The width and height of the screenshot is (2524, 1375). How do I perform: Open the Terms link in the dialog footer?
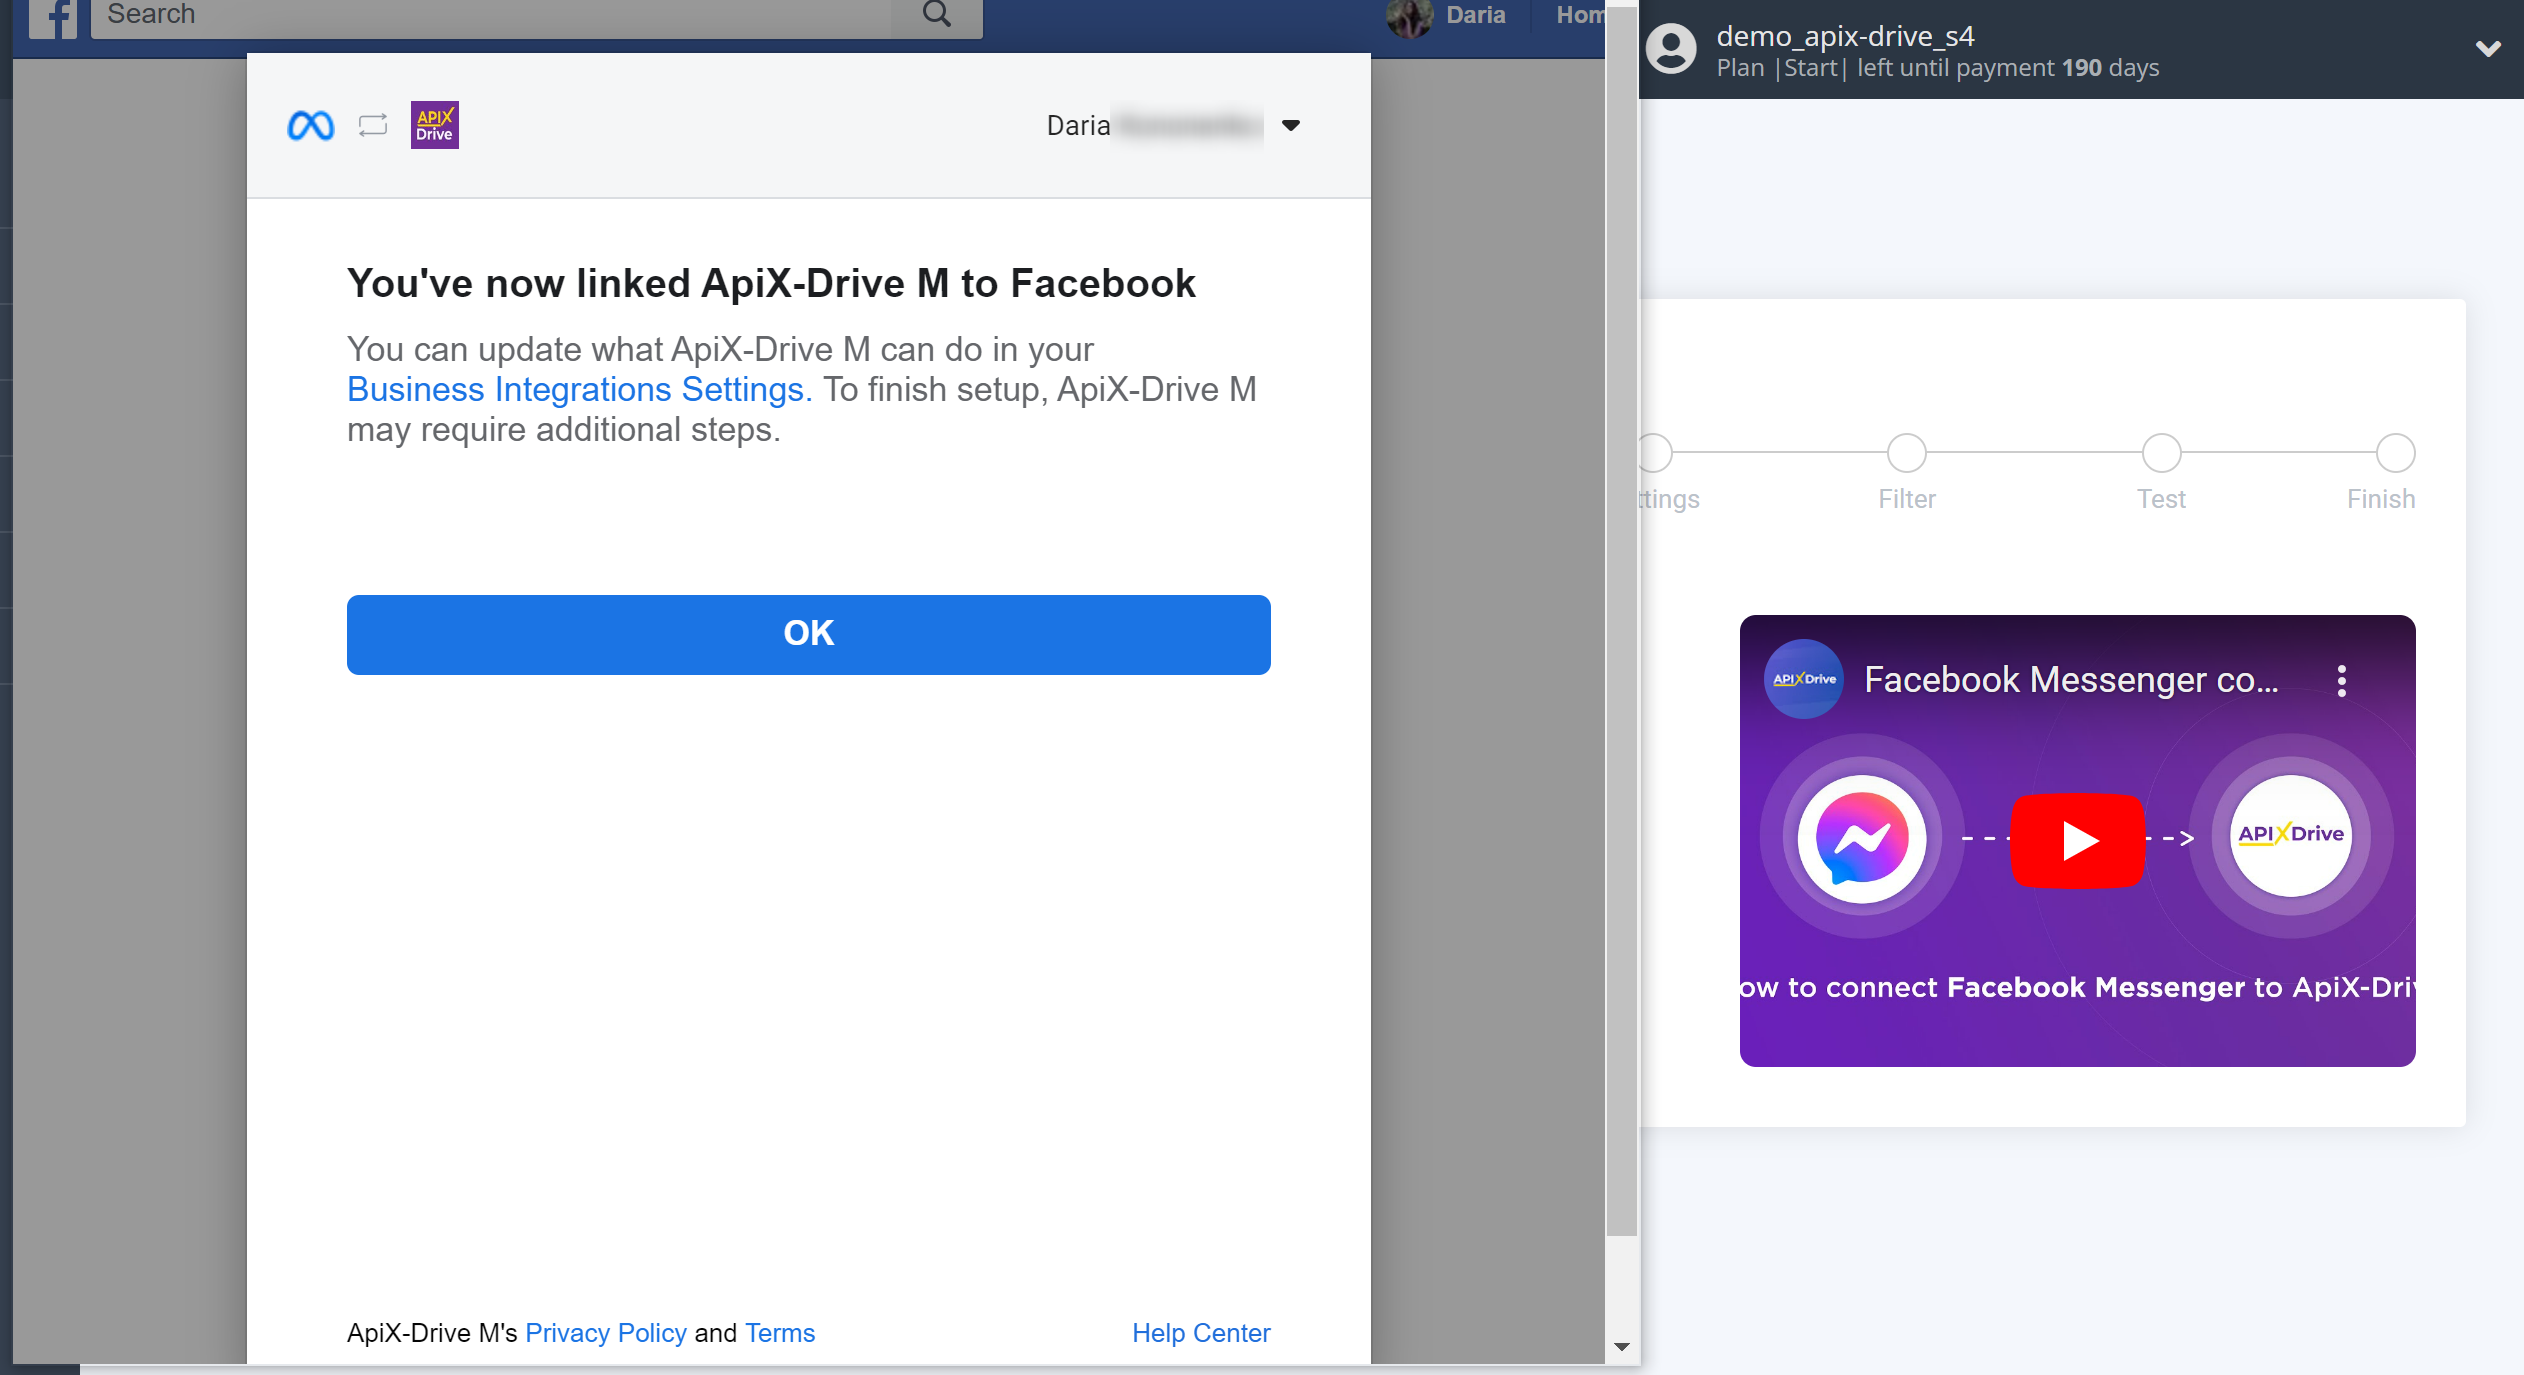click(780, 1333)
